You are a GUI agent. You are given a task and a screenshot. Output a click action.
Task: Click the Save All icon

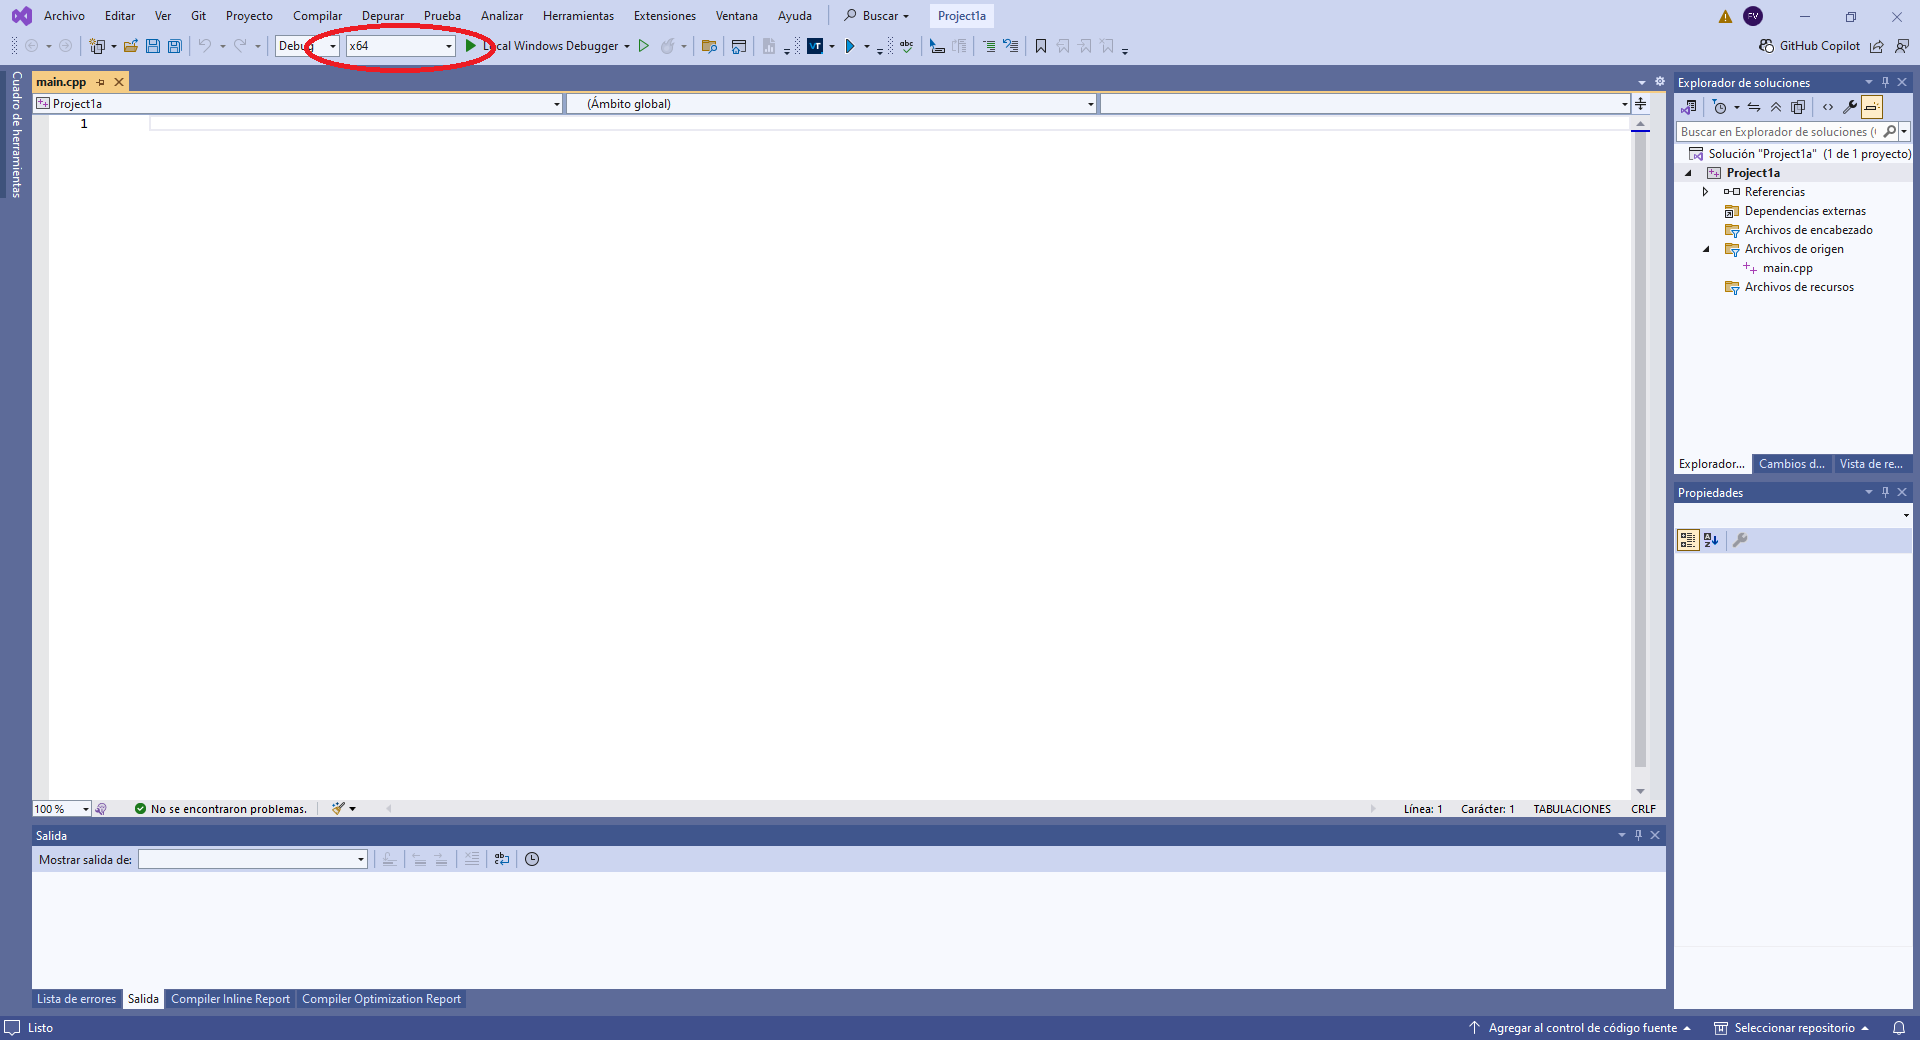175,46
